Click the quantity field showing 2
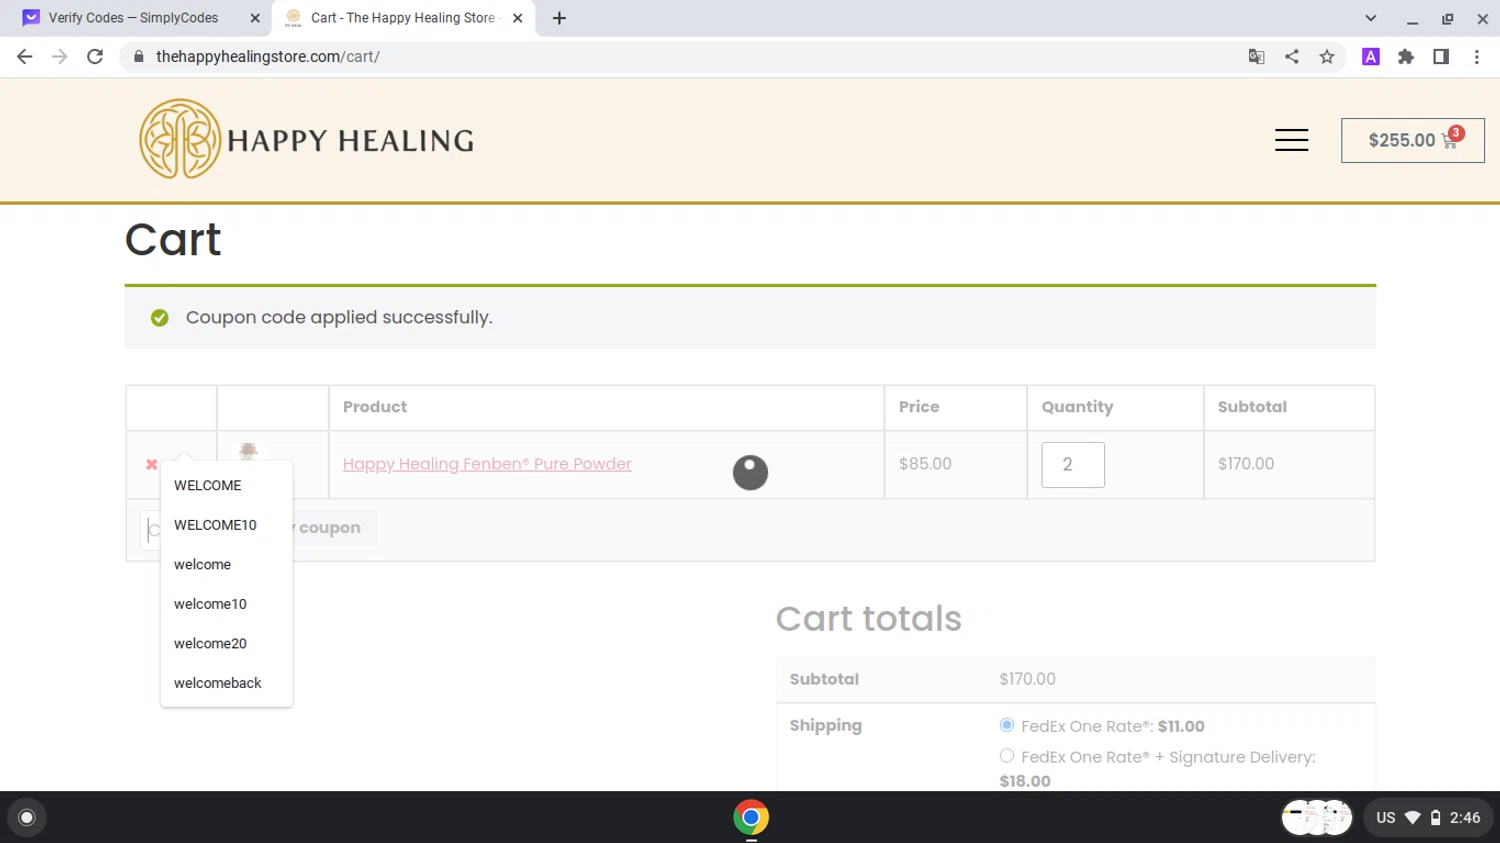This screenshot has width=1500, height=843. [1073, 465]
